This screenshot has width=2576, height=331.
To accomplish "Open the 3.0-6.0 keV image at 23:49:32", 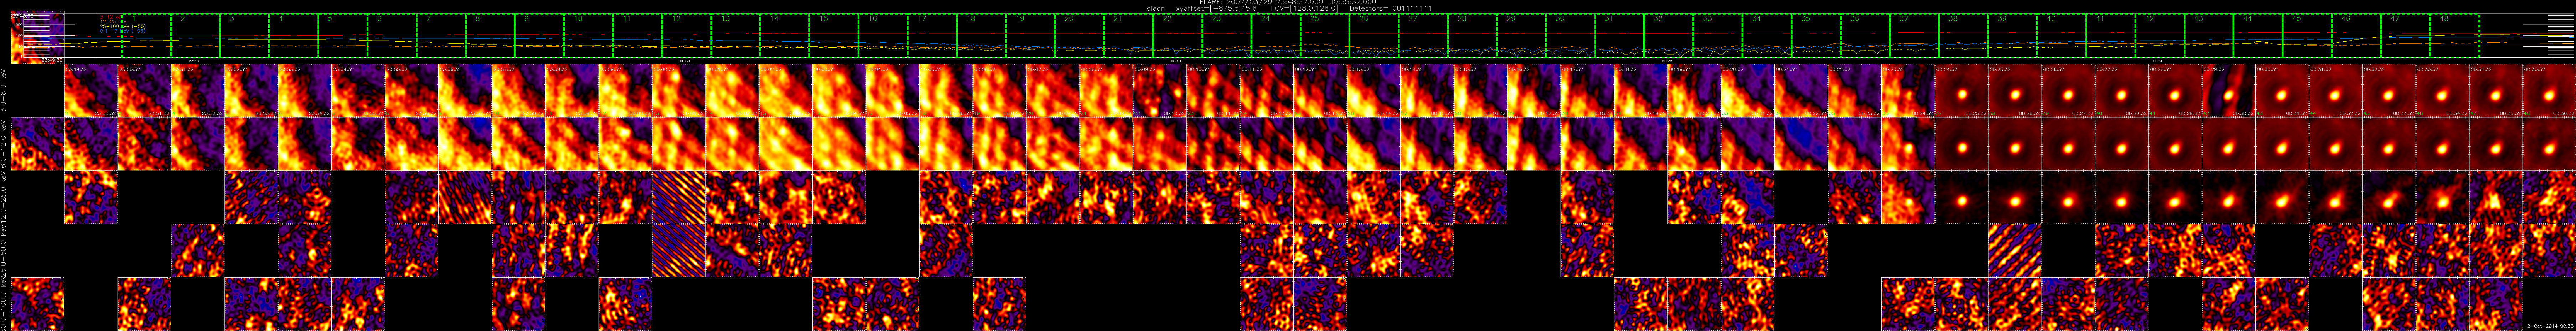I will click(91, 91).
